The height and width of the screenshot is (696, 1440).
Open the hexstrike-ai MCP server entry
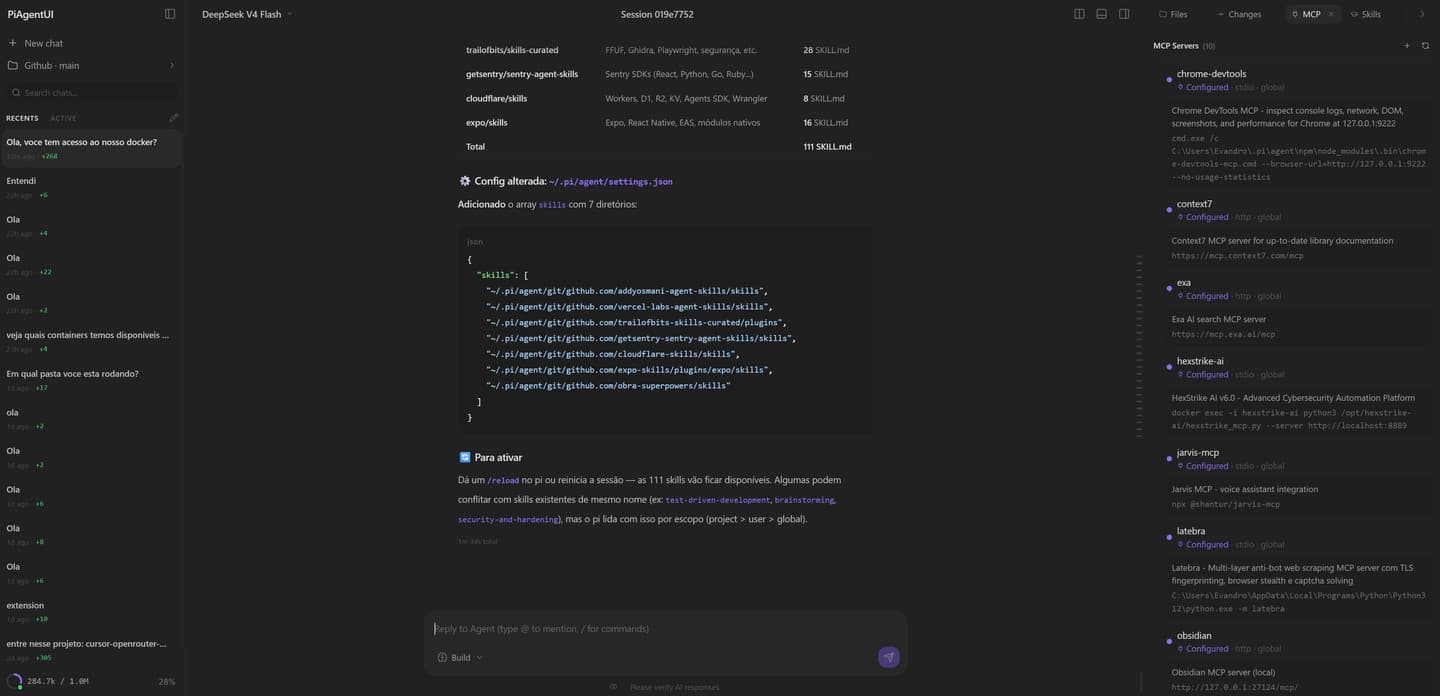[x=1200, y=361]
